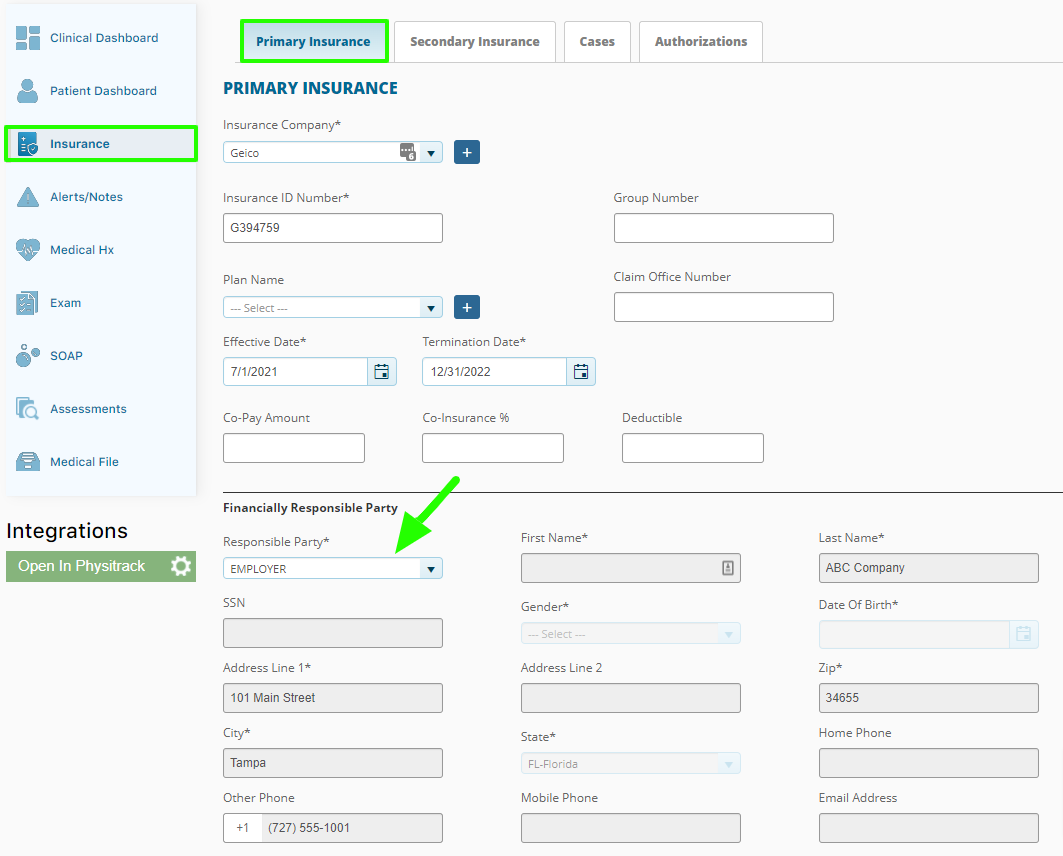Click the Deductible input field
This screenshot has height=856, width=1063.
click(x=693, y=448)
